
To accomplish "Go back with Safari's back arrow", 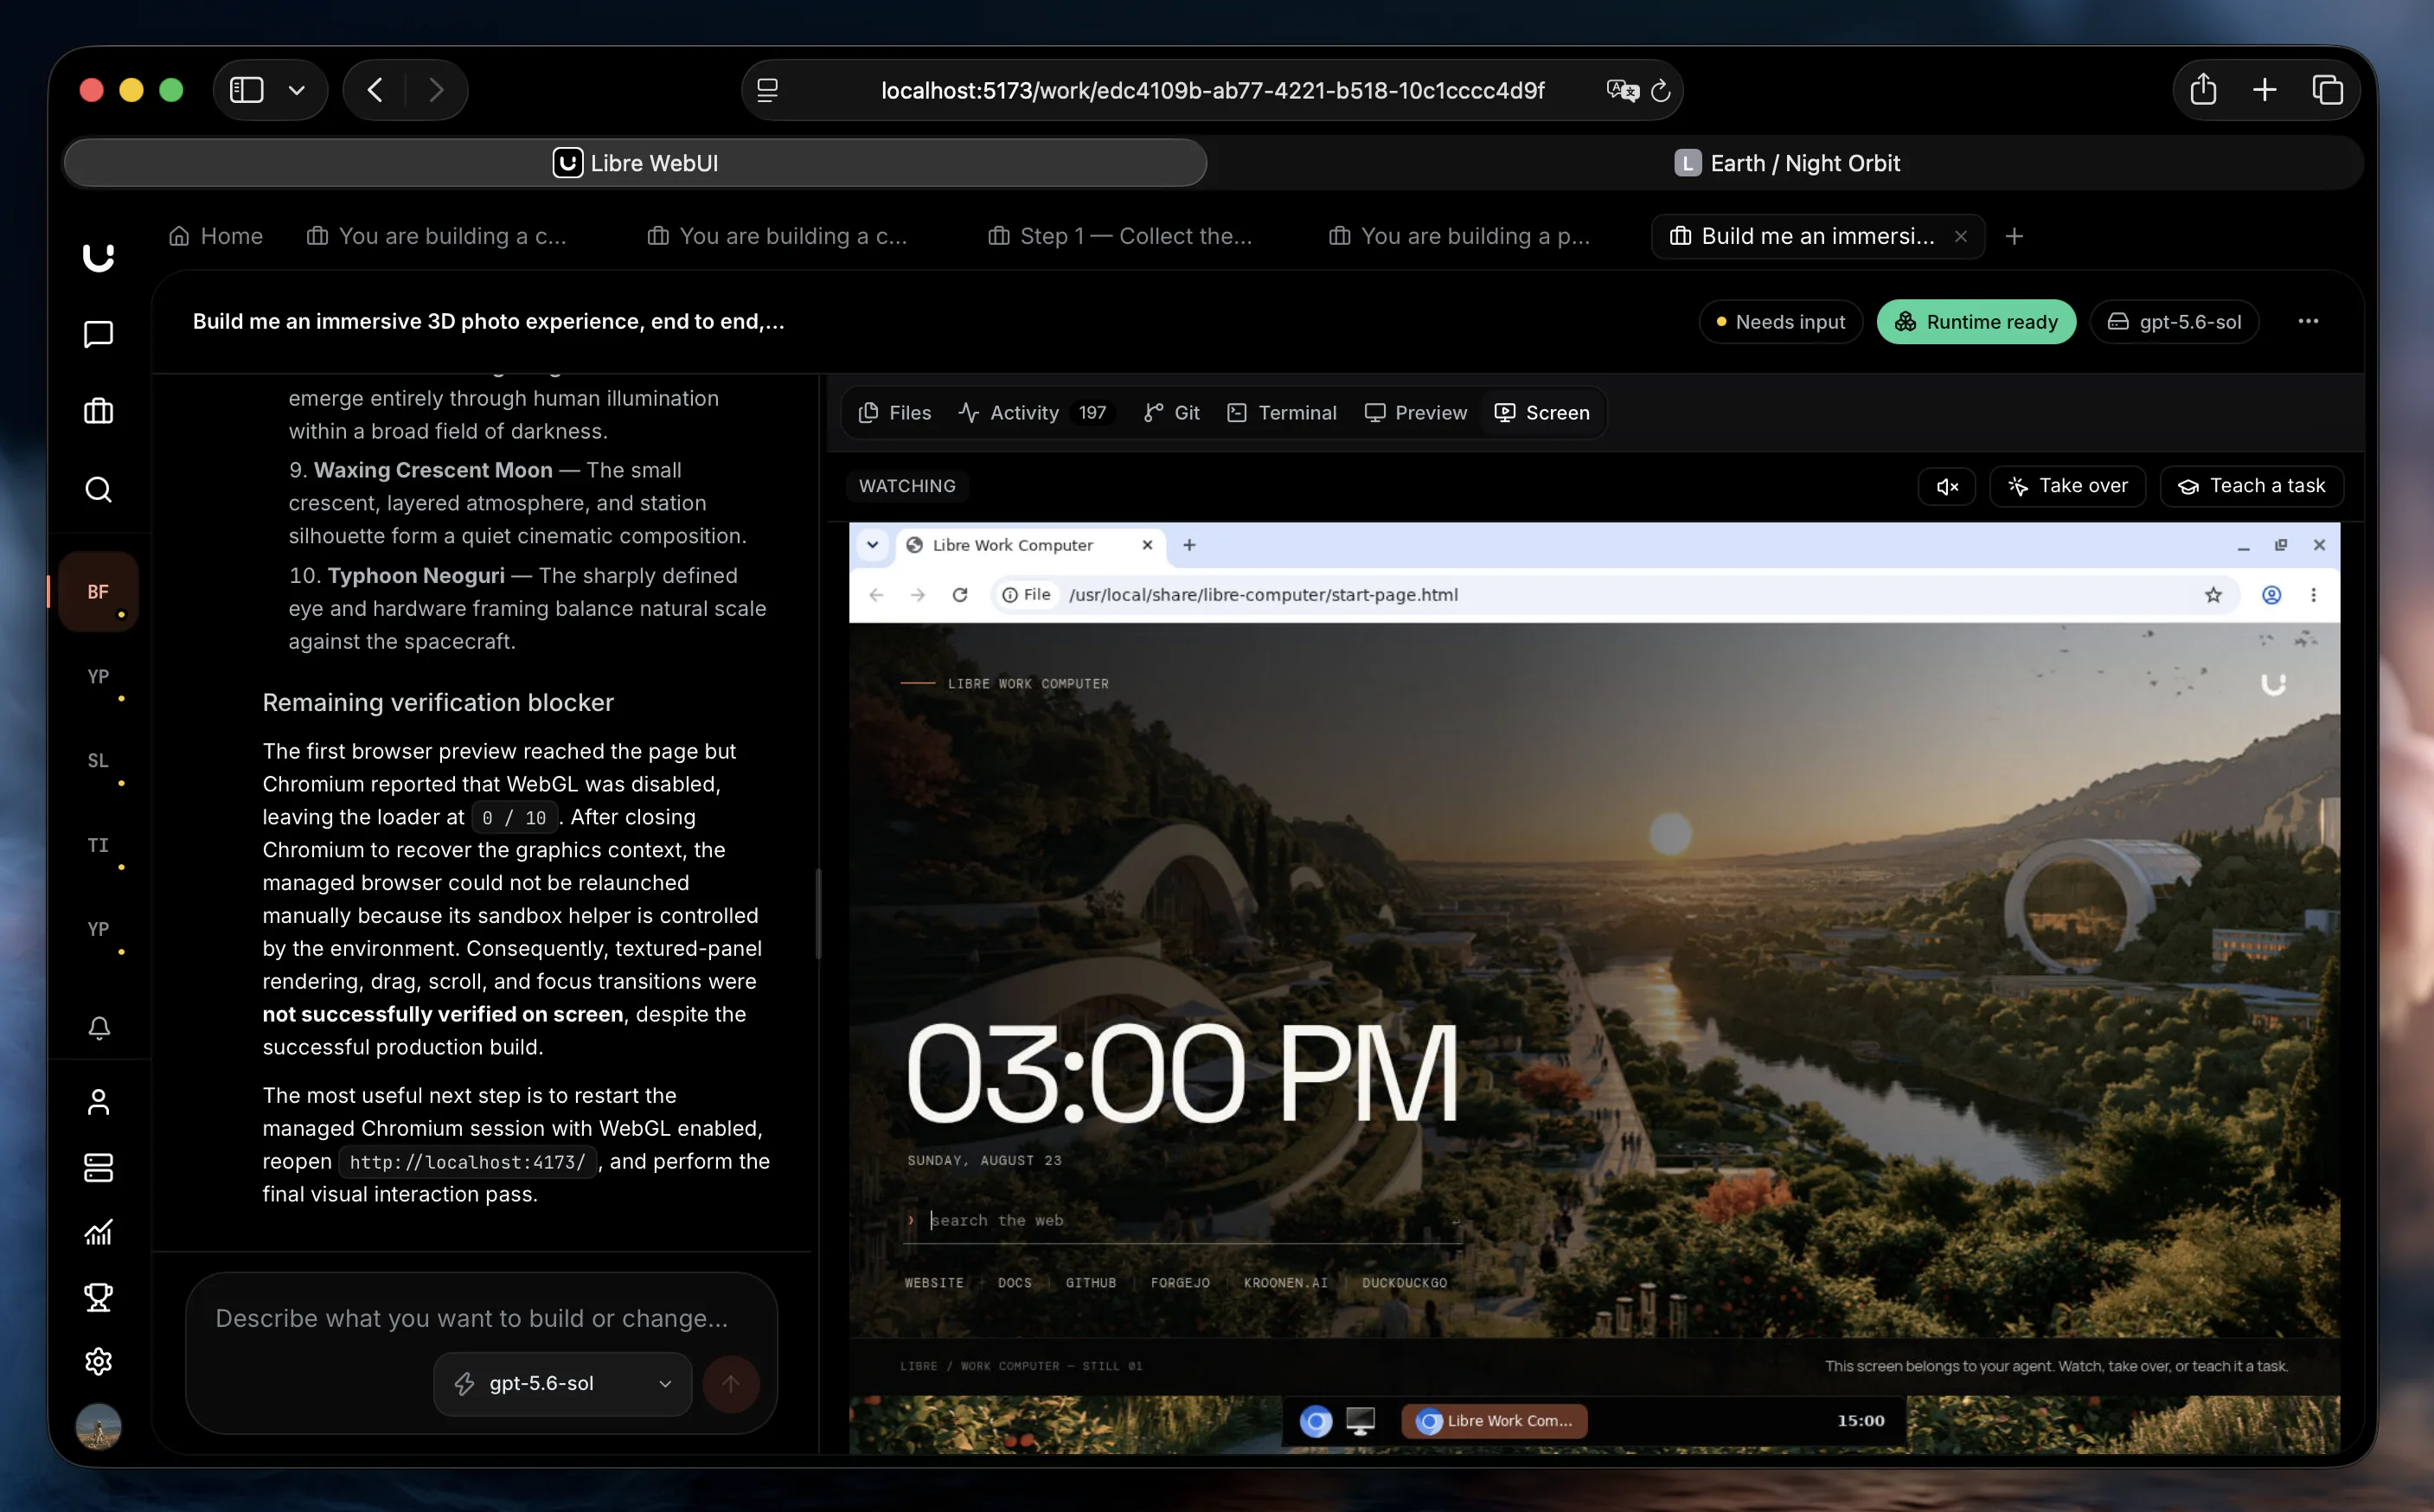I will pyautogui.click(x=375, y=90).
